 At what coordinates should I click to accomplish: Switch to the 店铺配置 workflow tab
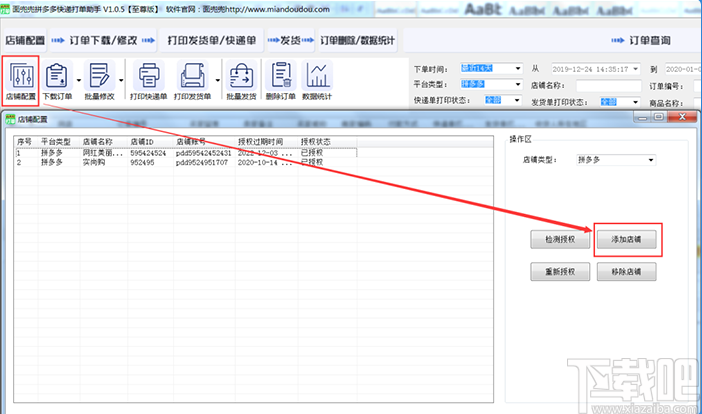pos(25,40)
